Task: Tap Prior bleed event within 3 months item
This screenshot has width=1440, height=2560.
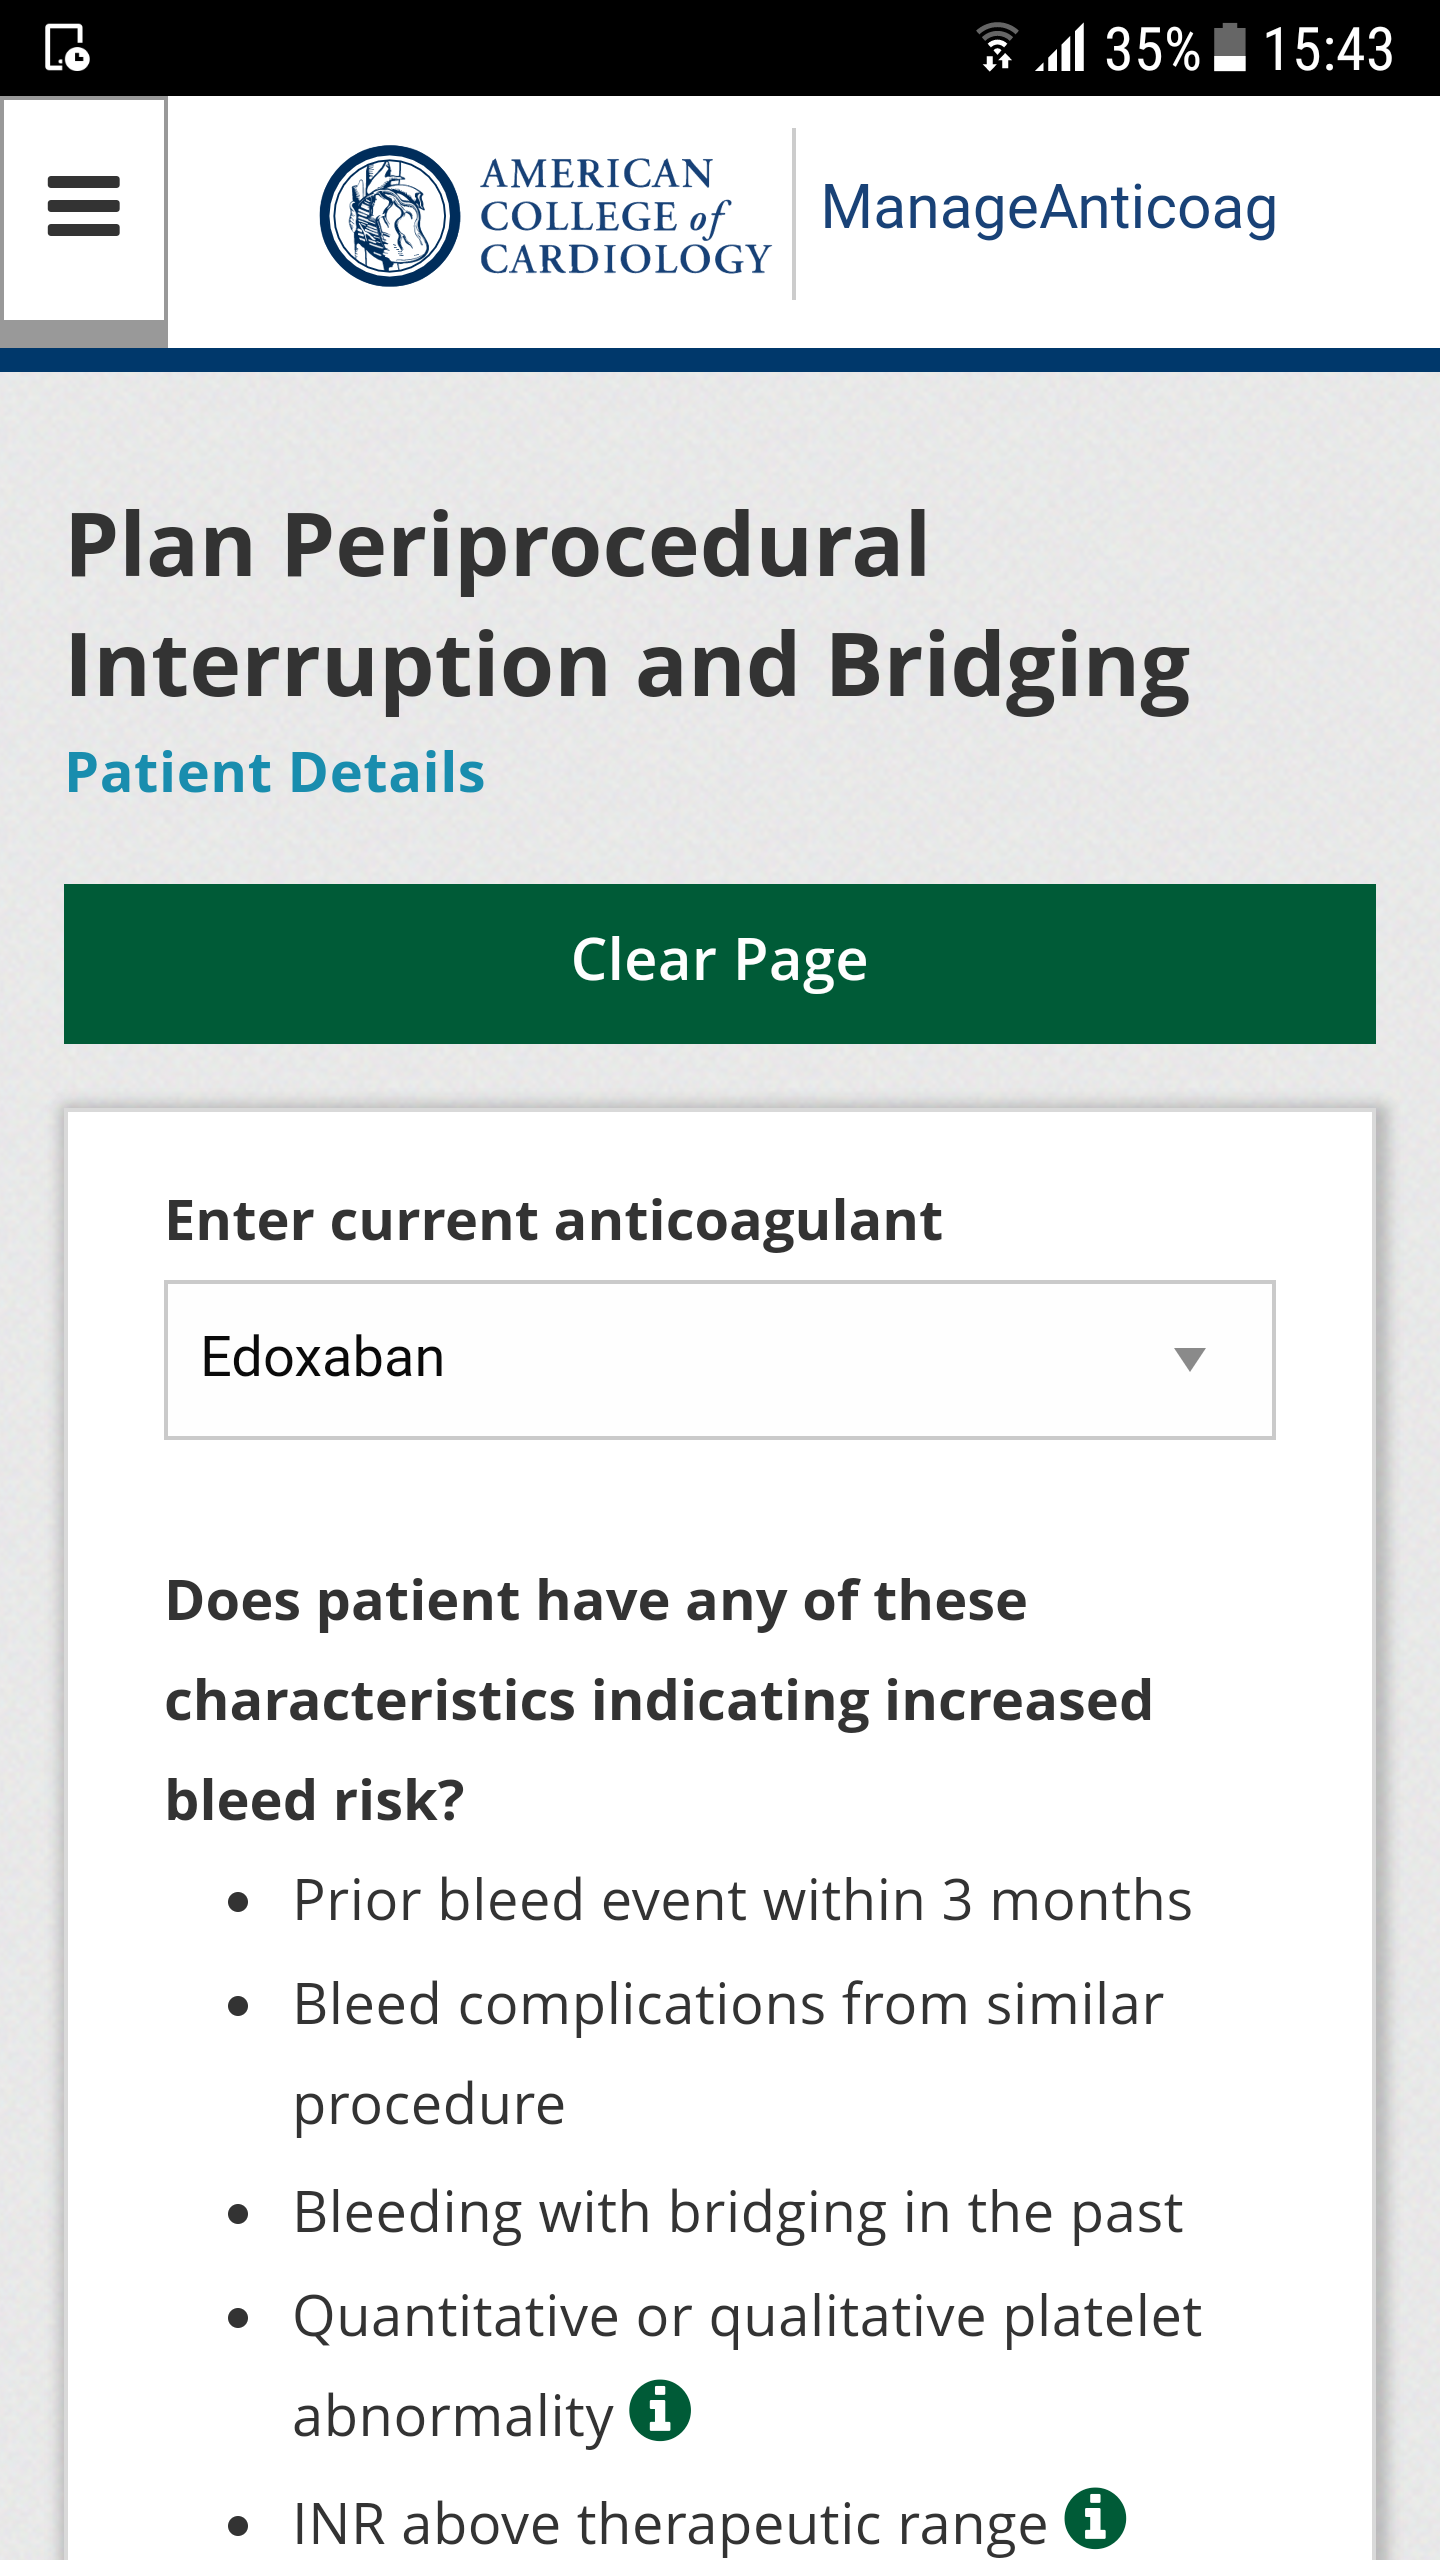Action: click(742, 1900)
